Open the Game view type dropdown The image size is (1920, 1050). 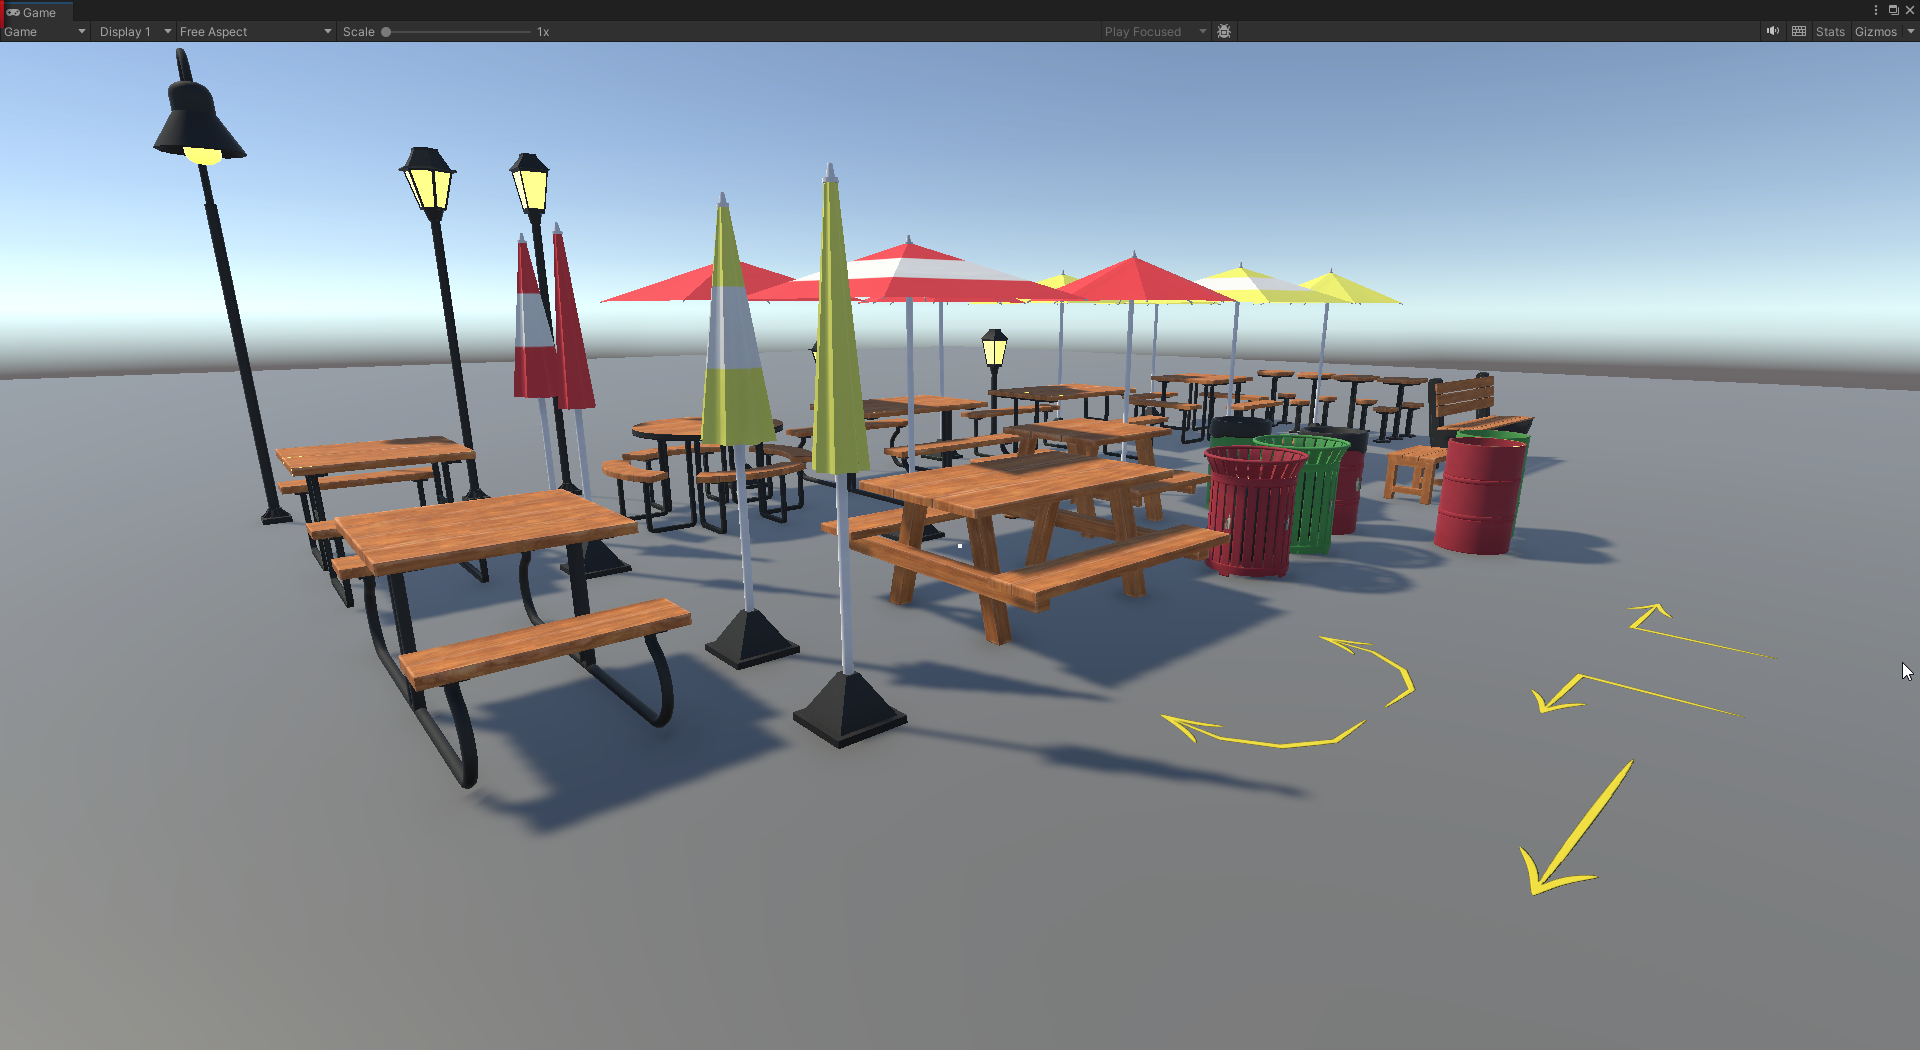click(x=45, y=32)
